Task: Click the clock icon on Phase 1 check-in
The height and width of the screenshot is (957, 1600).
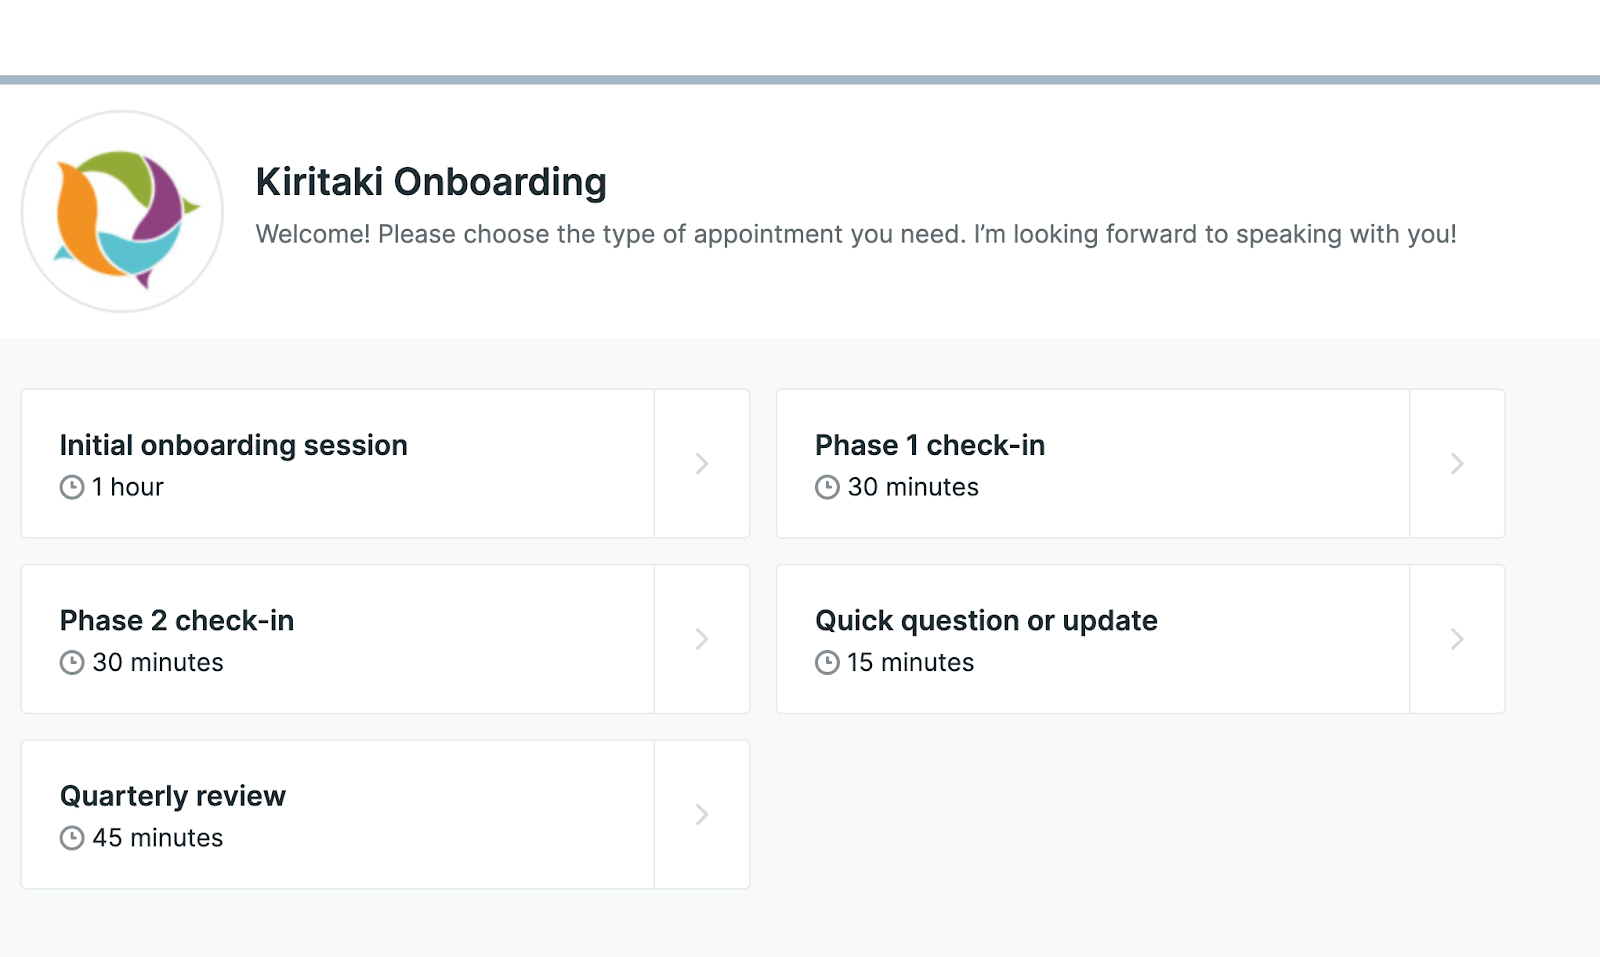Action: coord(825,488)
